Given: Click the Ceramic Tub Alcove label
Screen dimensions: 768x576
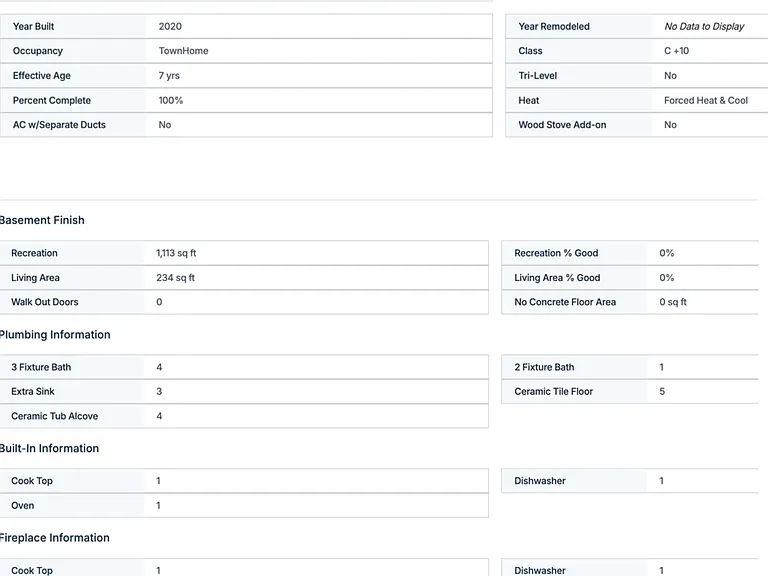Looking at the screenshot, I should pos(54,416).
